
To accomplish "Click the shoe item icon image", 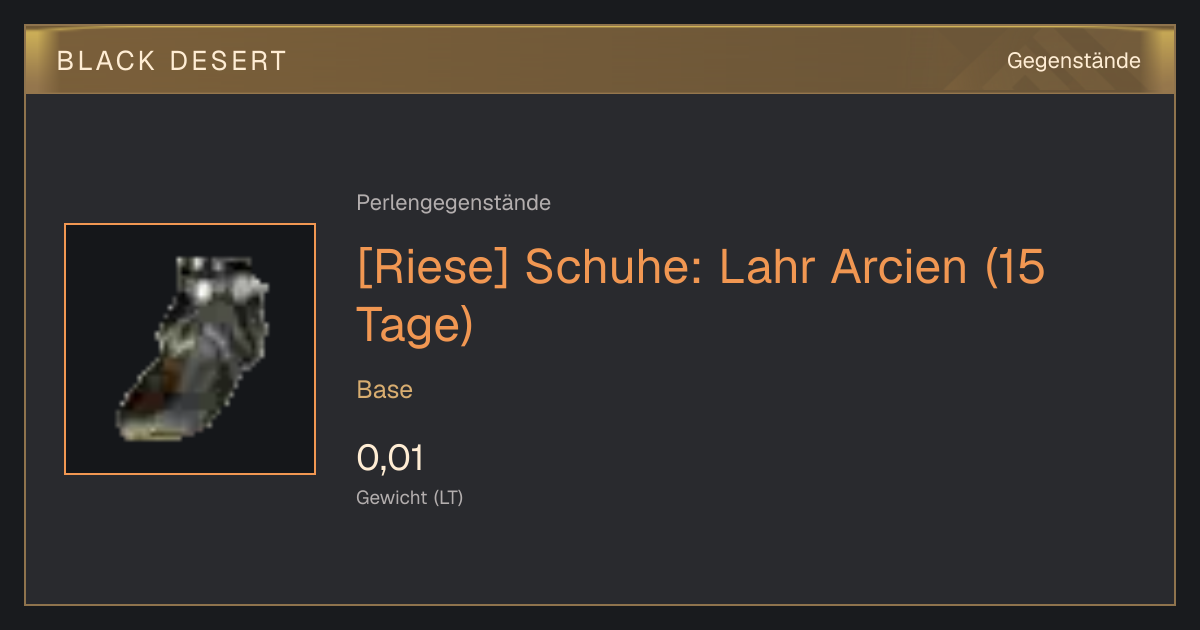I will 190,349.
